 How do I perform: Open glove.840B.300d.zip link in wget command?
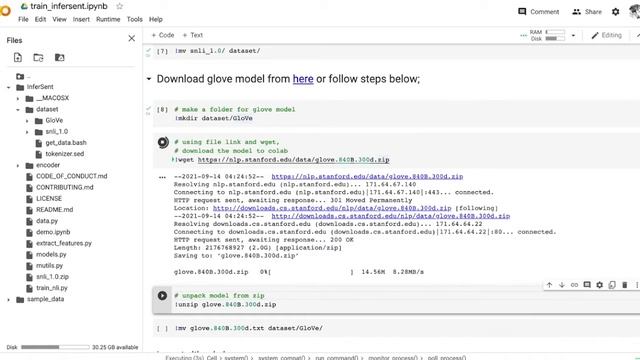click(x=293, y=160)
